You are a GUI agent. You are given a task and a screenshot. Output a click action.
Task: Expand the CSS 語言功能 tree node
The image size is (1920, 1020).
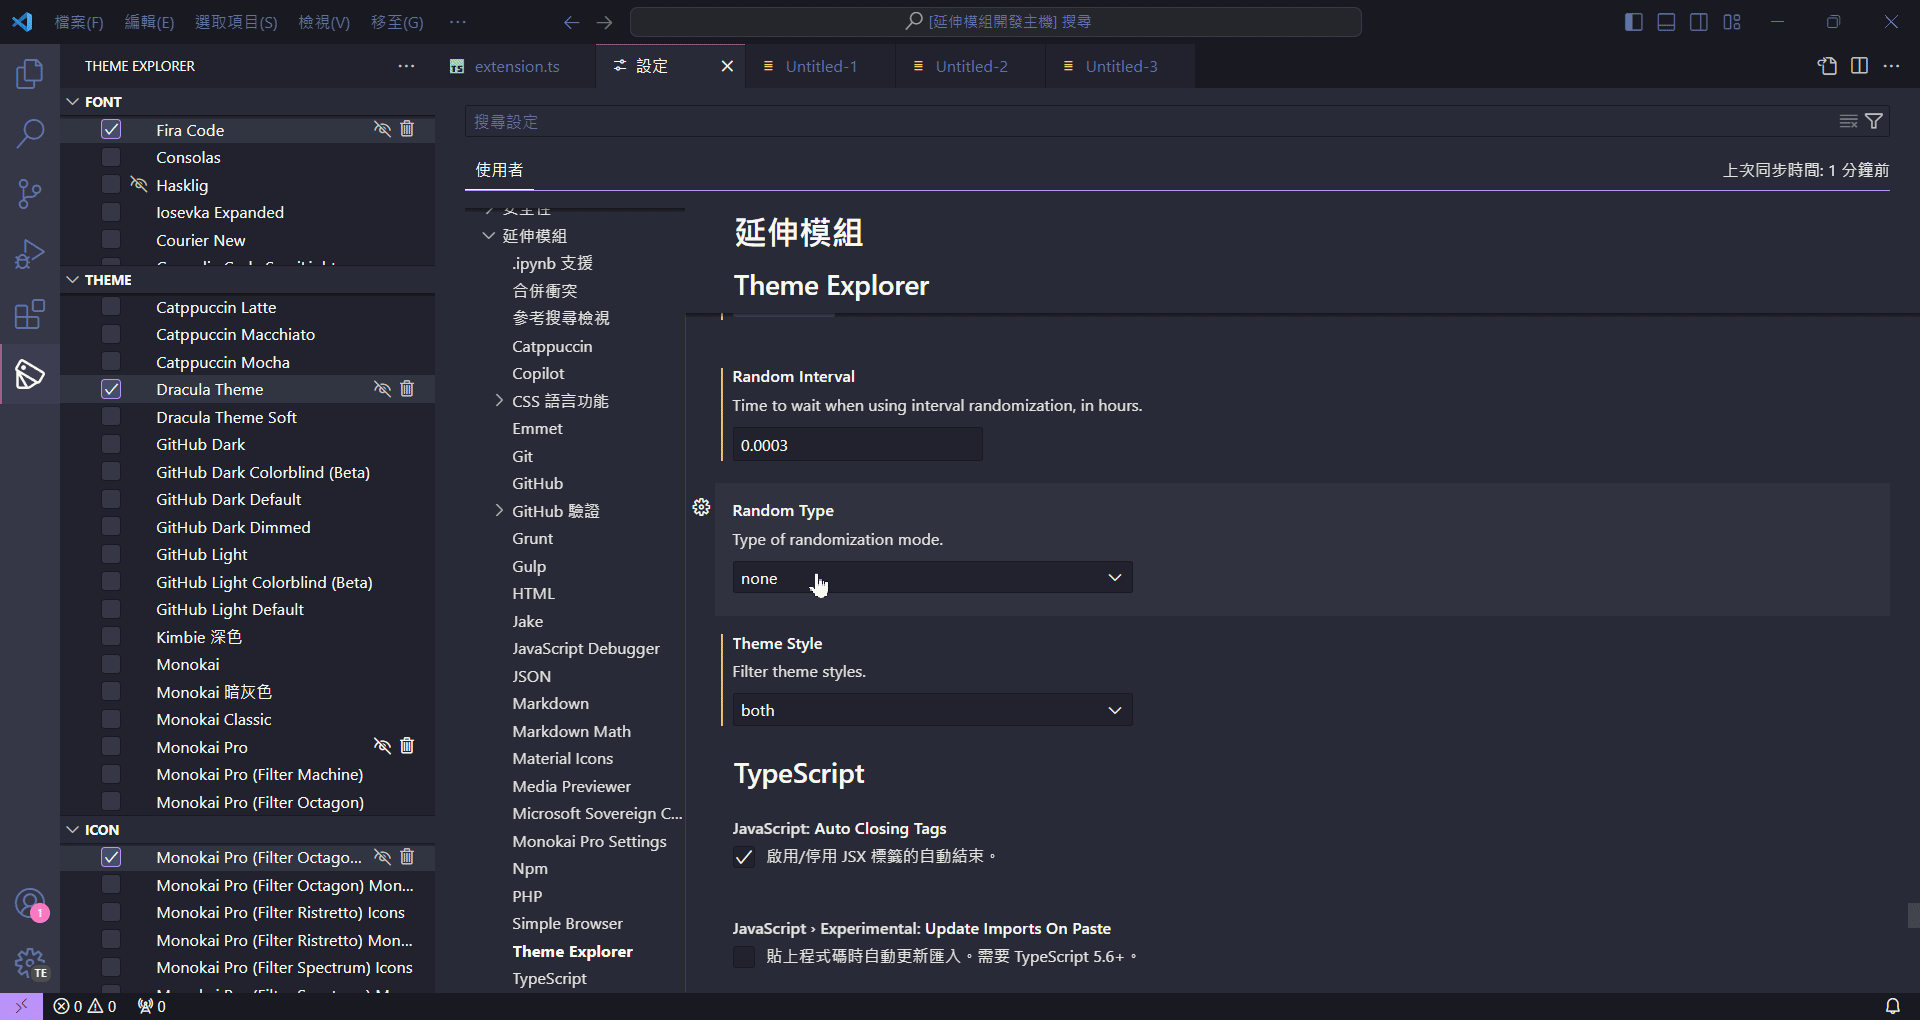click(499, 401)
